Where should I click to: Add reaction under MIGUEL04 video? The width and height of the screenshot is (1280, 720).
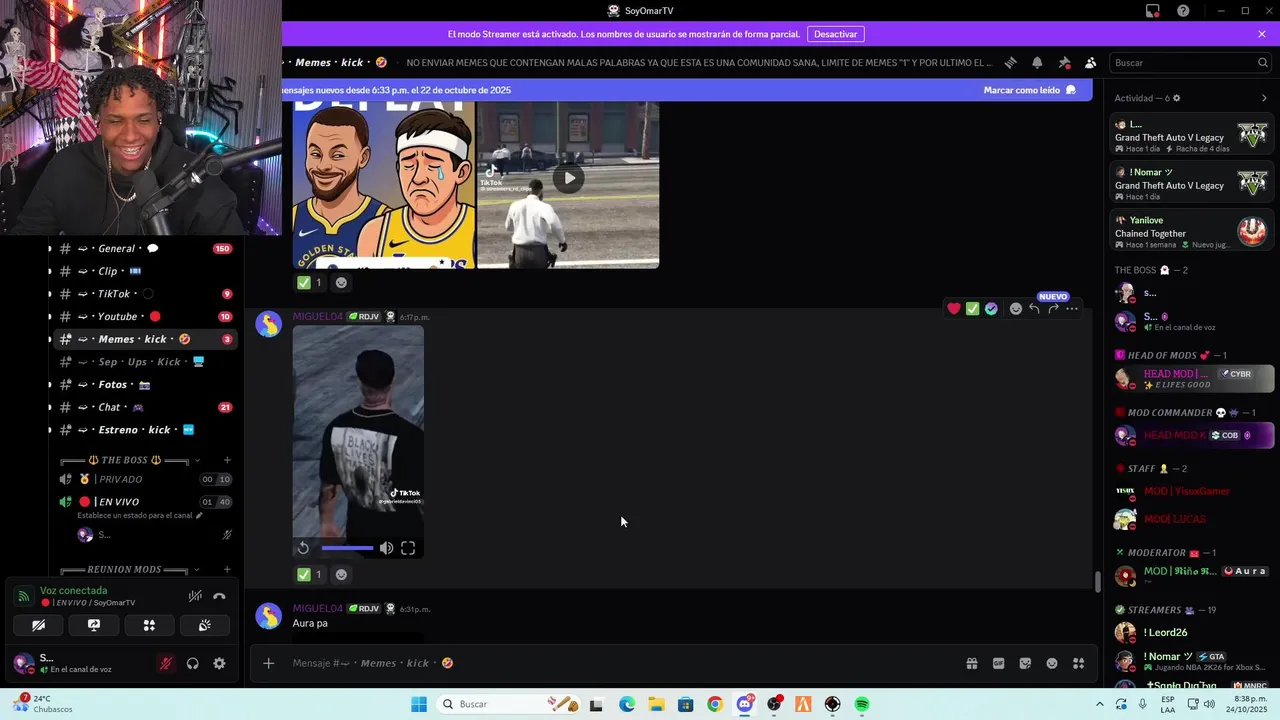341,574
